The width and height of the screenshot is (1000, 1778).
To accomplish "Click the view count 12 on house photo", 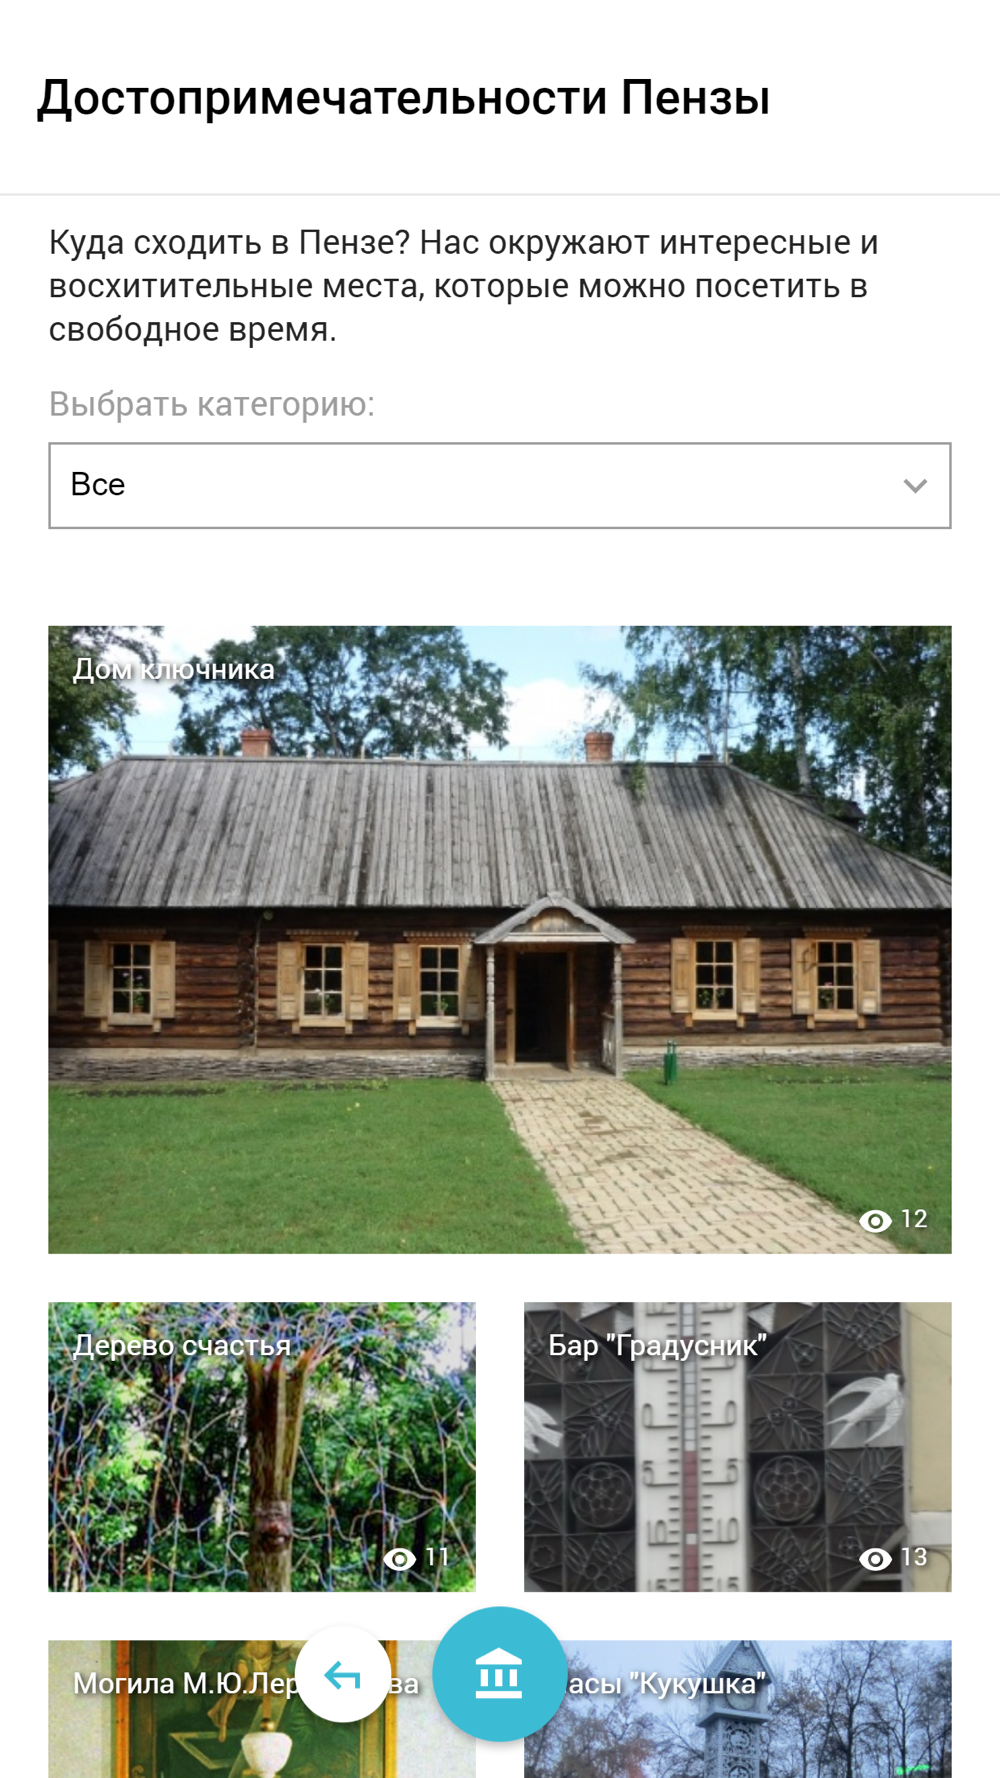I will coord(914,1219).
